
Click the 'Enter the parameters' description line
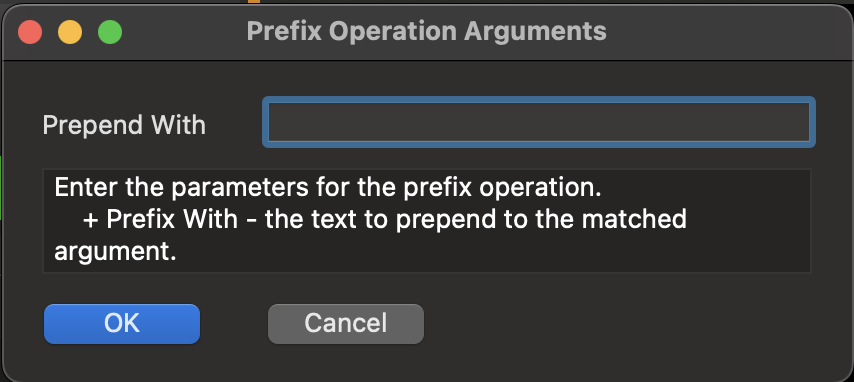[328, 188]
